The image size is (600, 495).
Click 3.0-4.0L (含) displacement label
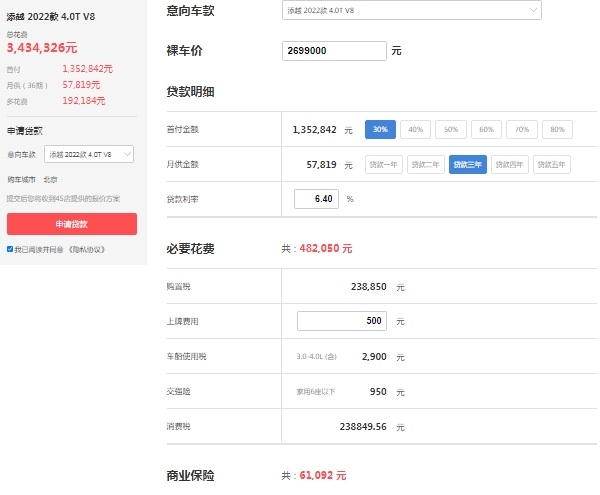[x=316, y=357]
